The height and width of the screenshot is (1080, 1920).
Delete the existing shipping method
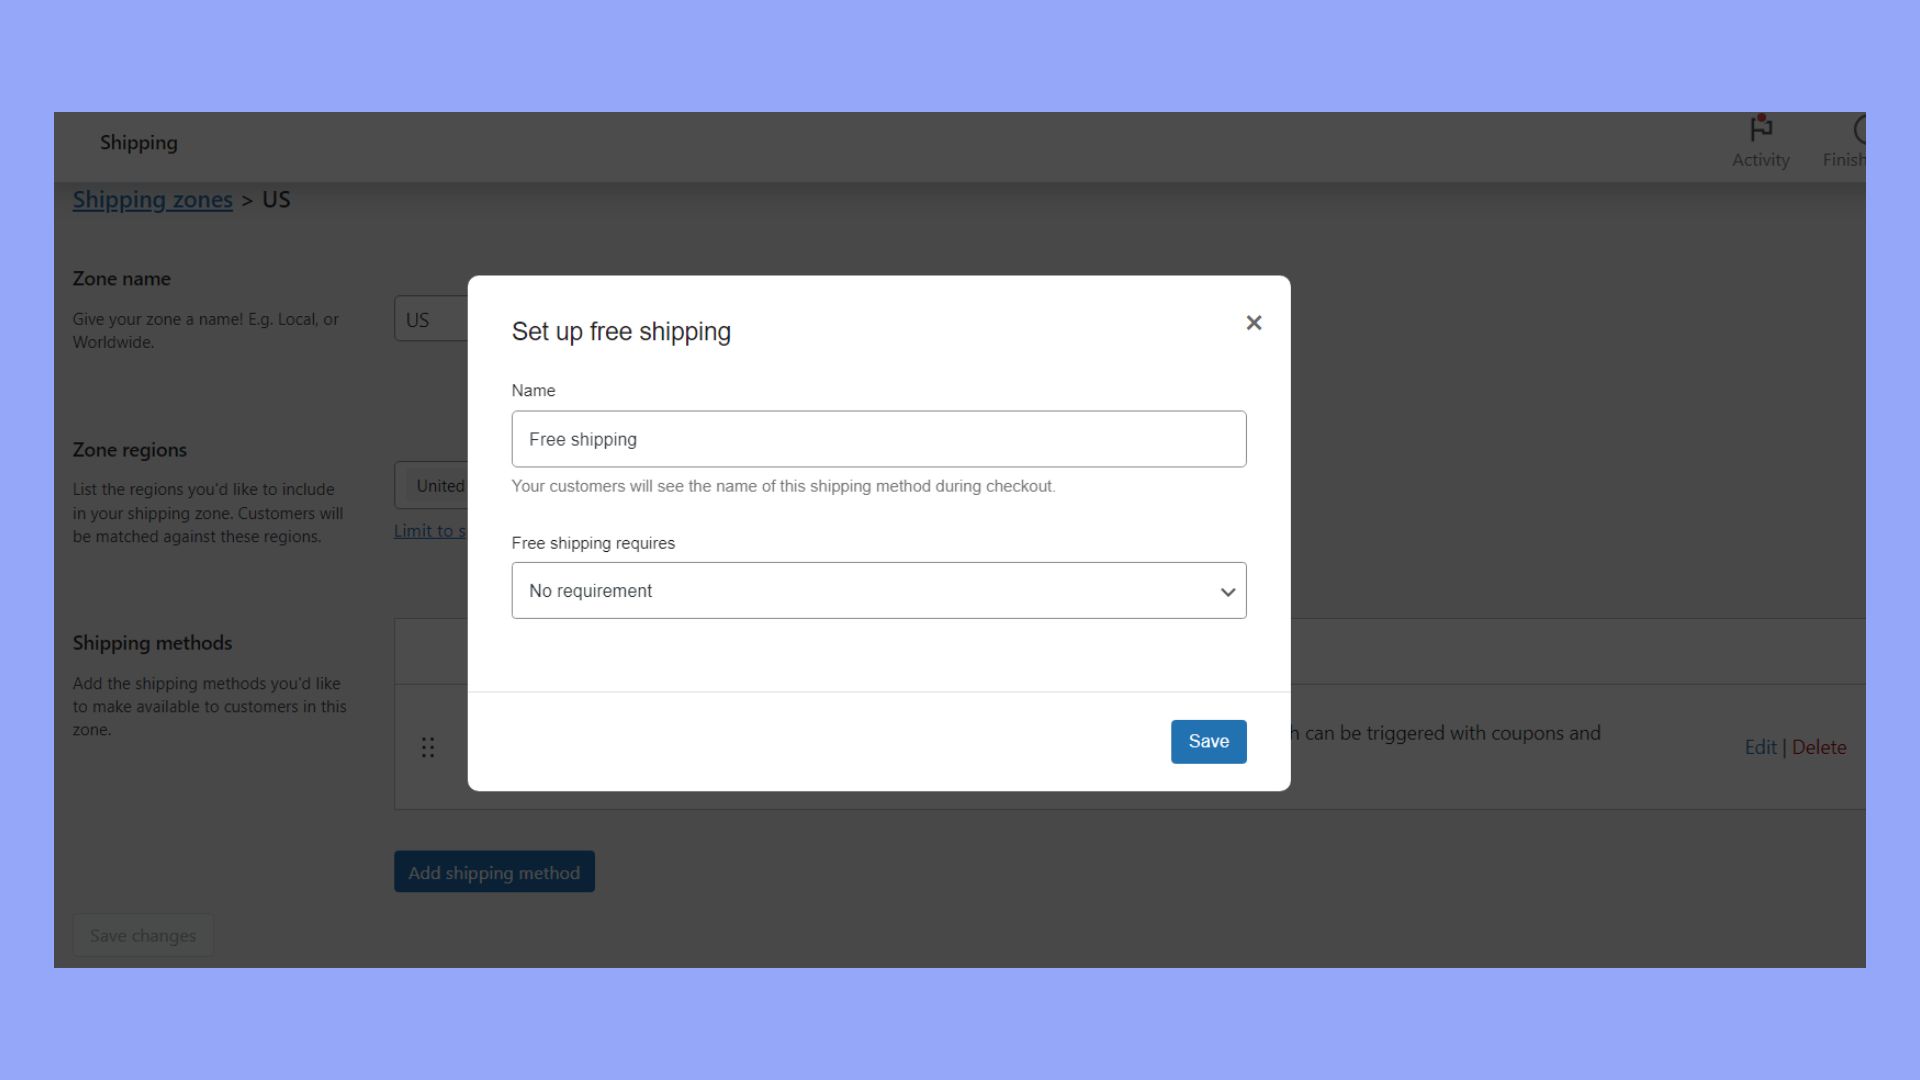1819,747
